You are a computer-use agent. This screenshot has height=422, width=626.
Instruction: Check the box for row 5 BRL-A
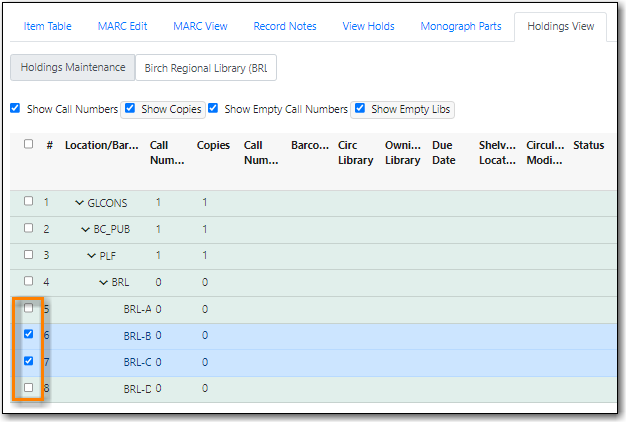point(29,308)
